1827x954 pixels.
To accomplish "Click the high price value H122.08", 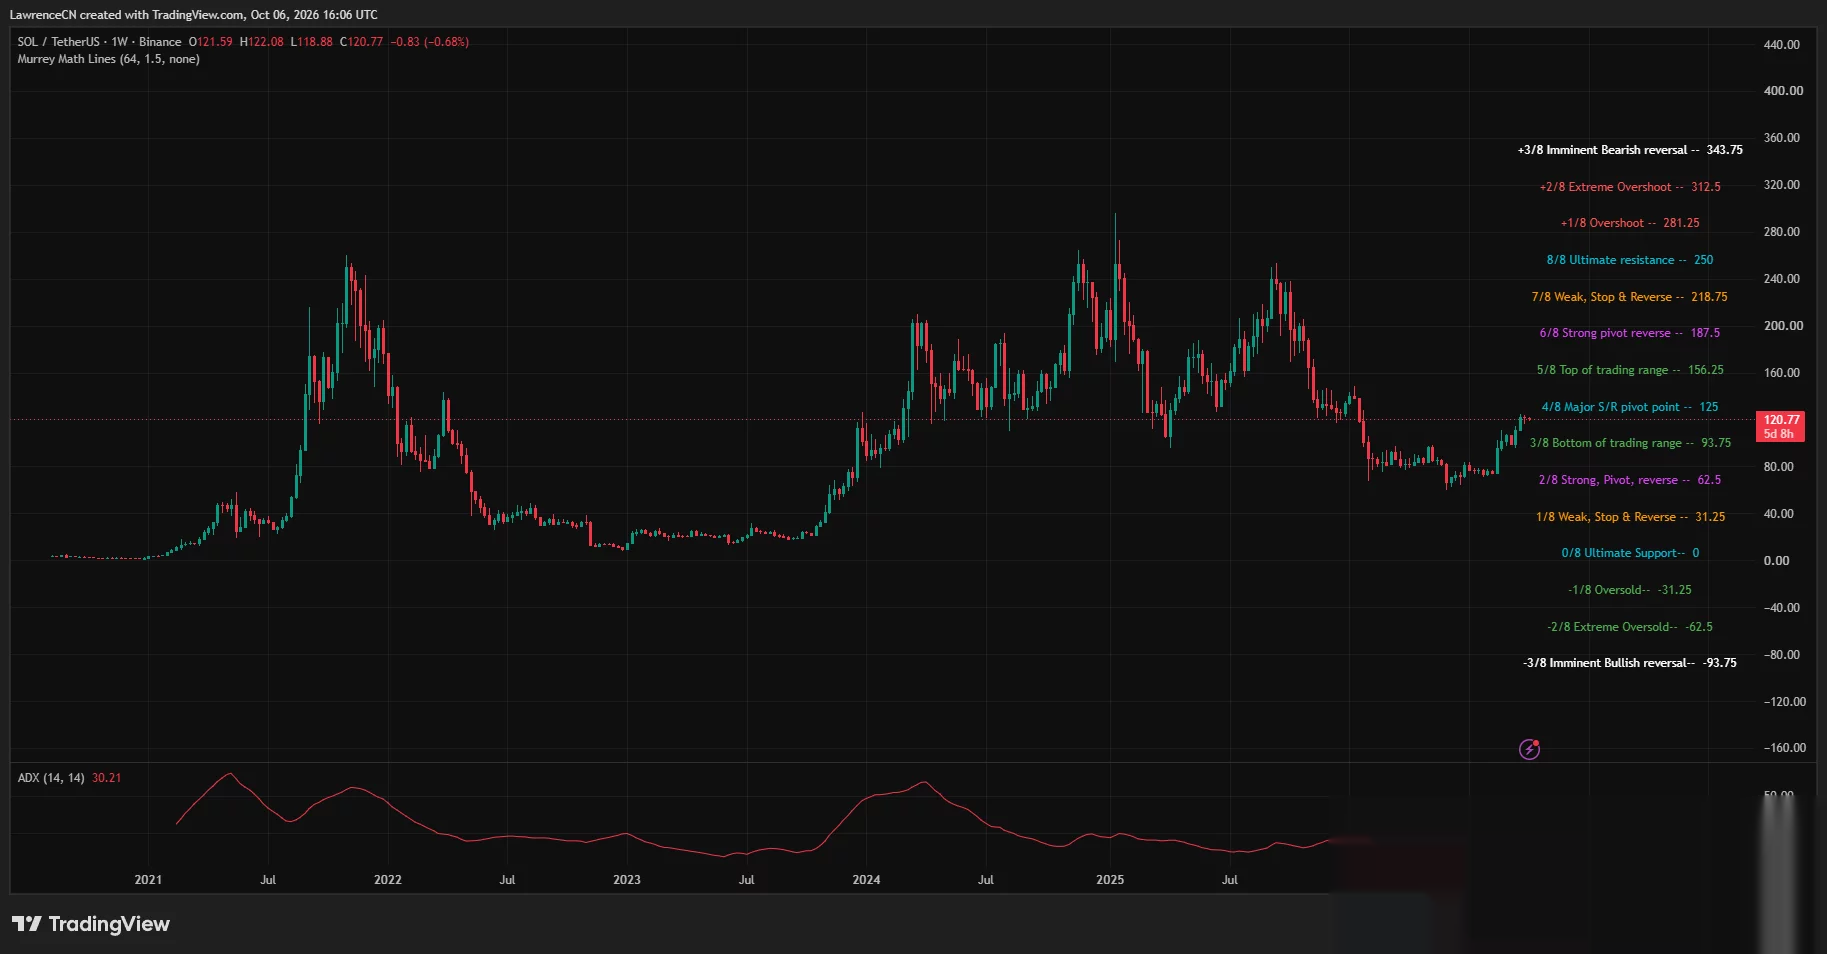I will click(x=262, y=42).
